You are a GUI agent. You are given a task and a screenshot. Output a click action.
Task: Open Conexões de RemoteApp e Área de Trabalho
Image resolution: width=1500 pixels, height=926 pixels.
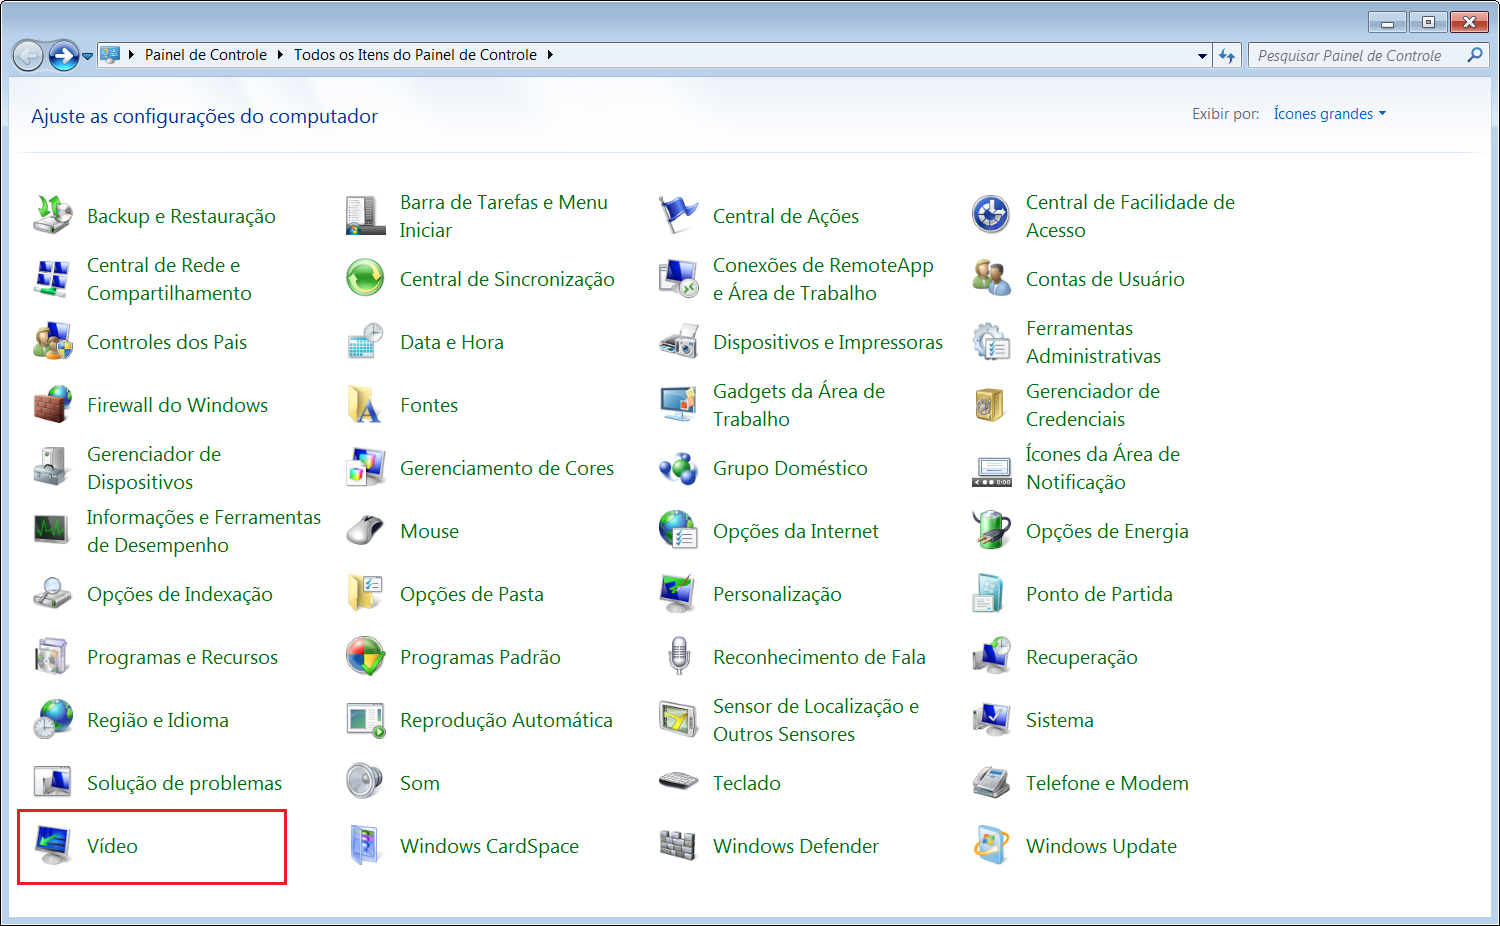tap(823, 279)
